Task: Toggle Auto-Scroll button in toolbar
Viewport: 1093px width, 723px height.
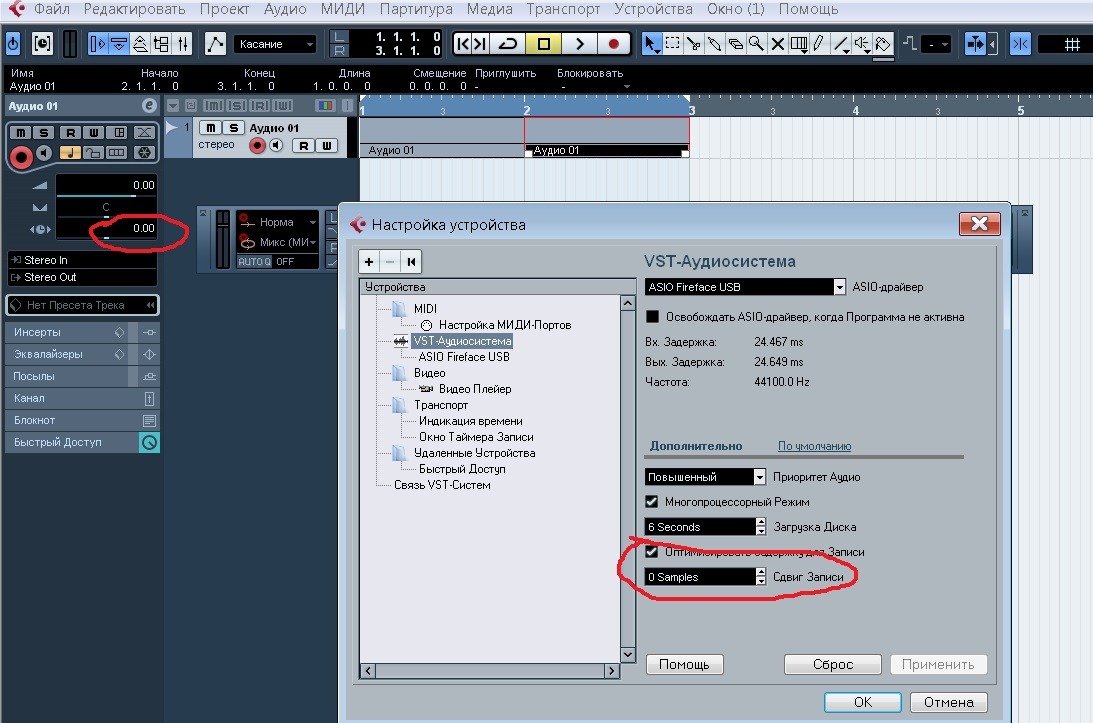Action: coord(975,44)
